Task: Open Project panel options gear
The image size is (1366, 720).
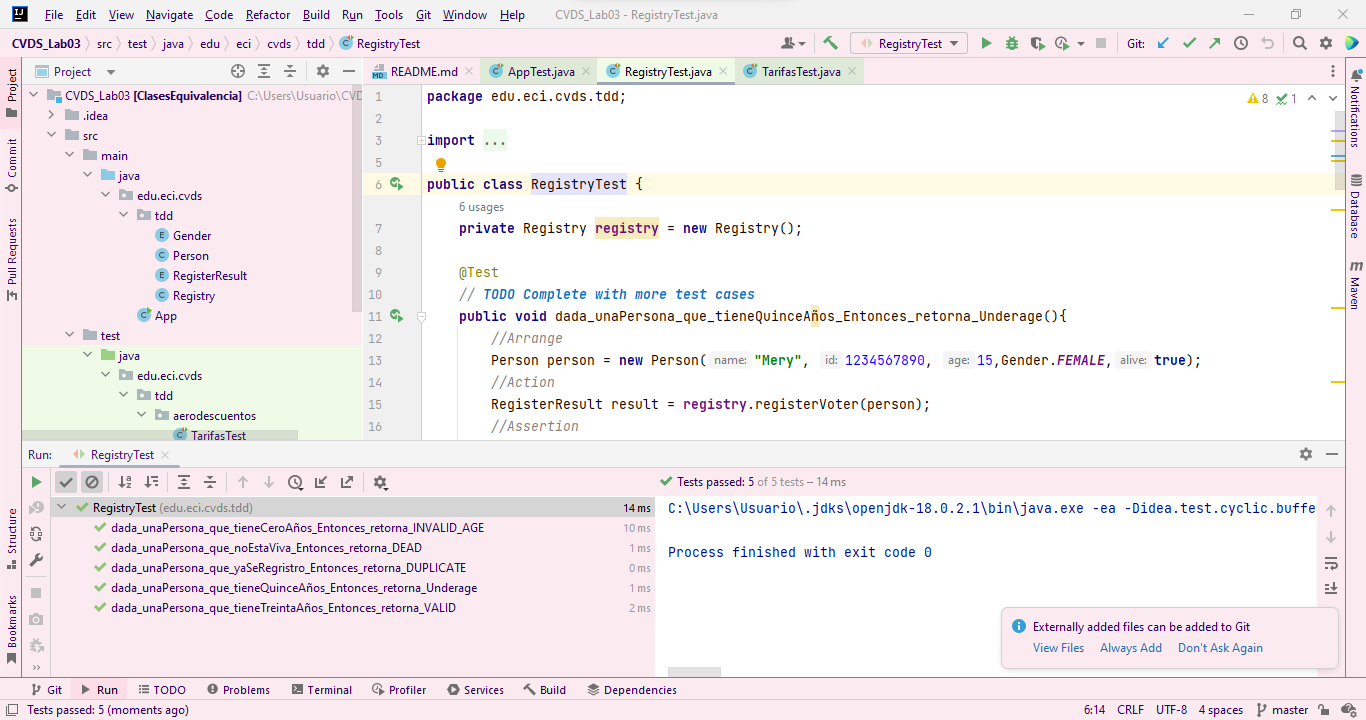Action: point(323,71)
